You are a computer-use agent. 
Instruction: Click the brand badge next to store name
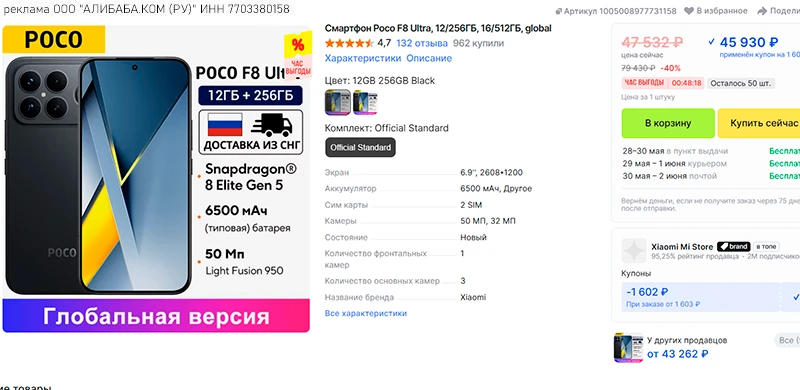click(734, 247)
